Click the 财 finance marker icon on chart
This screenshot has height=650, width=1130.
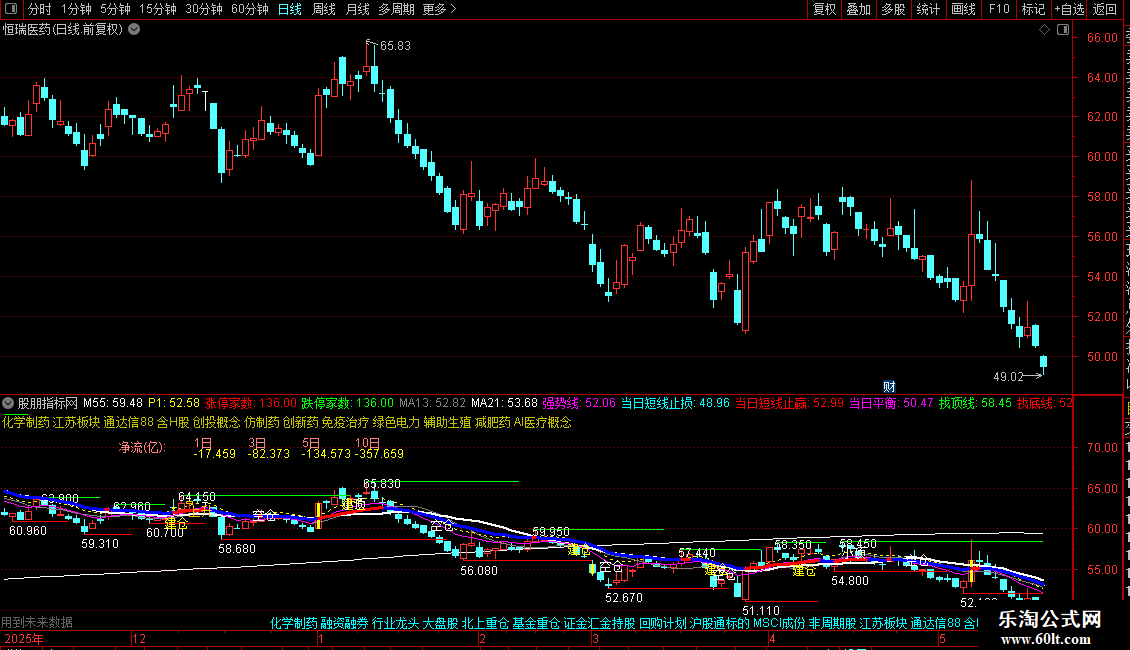889,387
